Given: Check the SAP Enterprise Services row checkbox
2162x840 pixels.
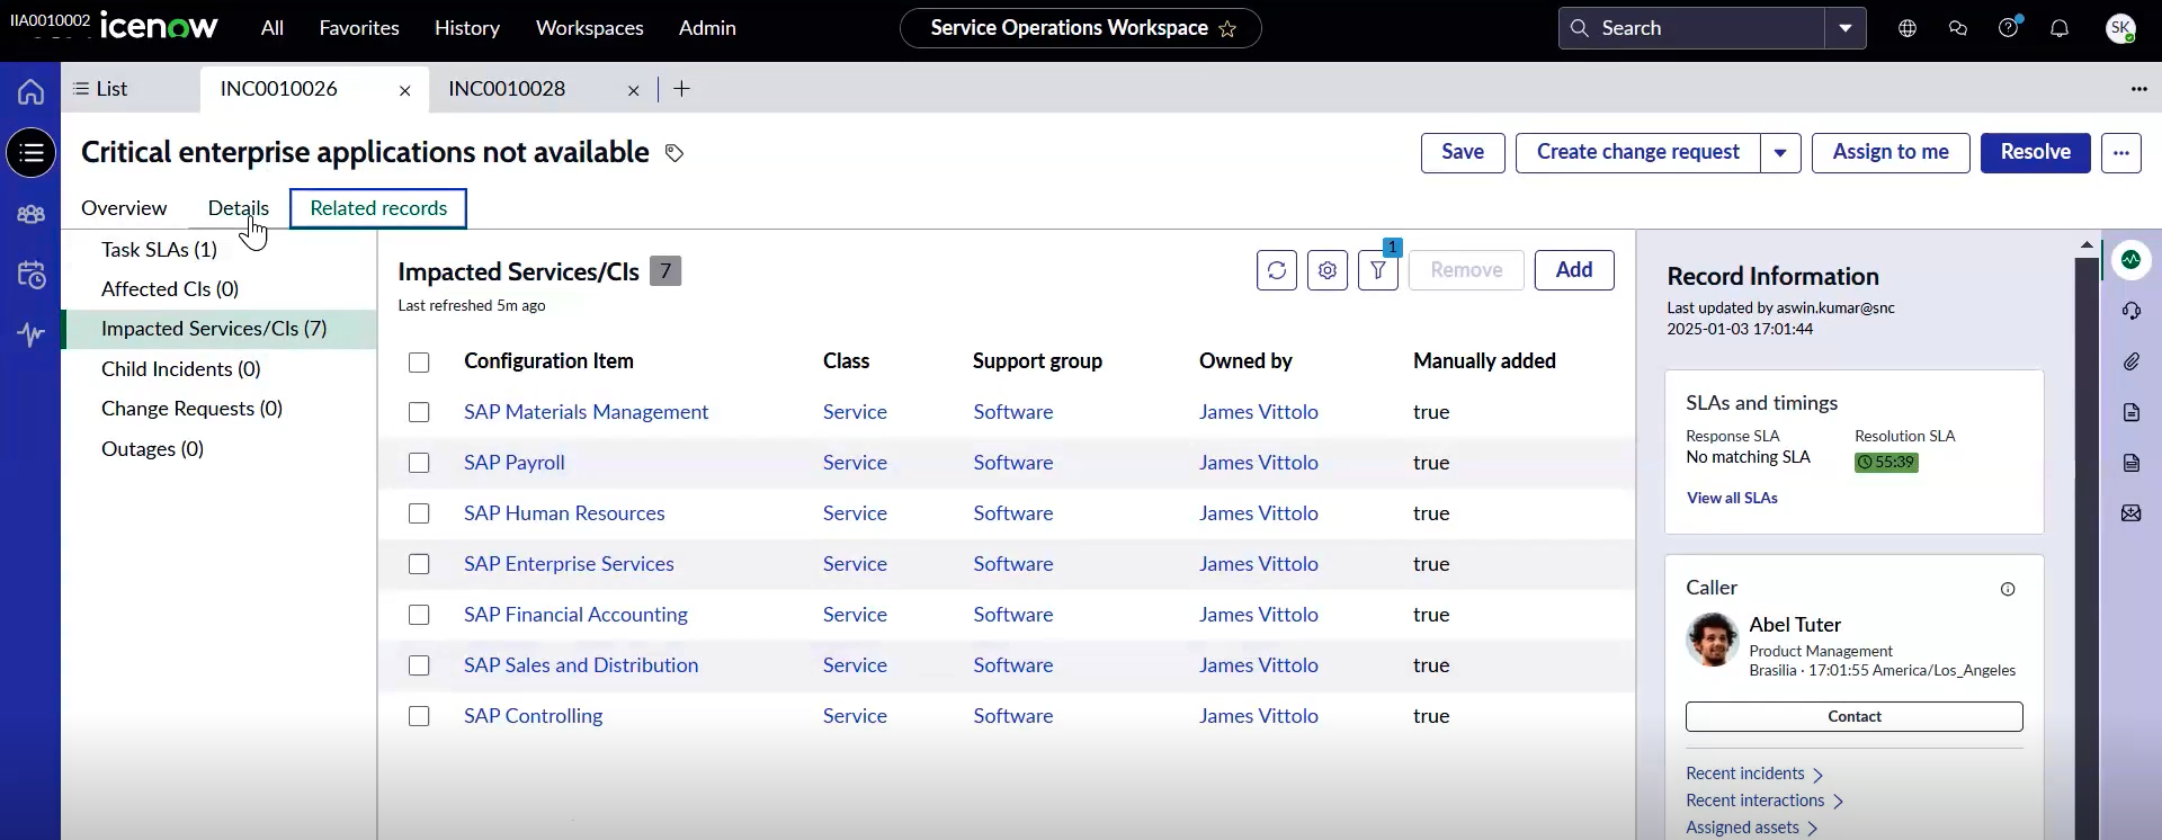Looking at the screenshot, I should click(419, 564).
